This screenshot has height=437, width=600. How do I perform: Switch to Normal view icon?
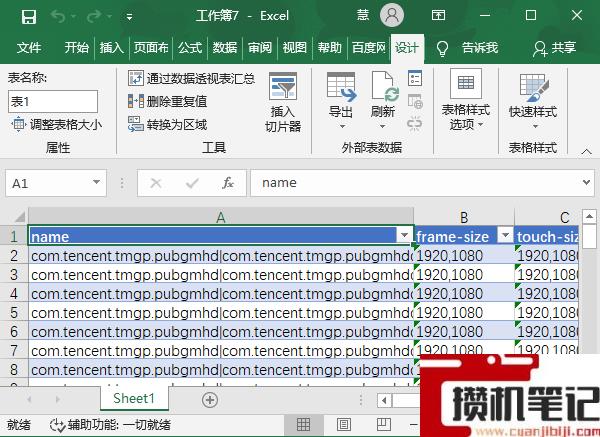click(303, 424)
